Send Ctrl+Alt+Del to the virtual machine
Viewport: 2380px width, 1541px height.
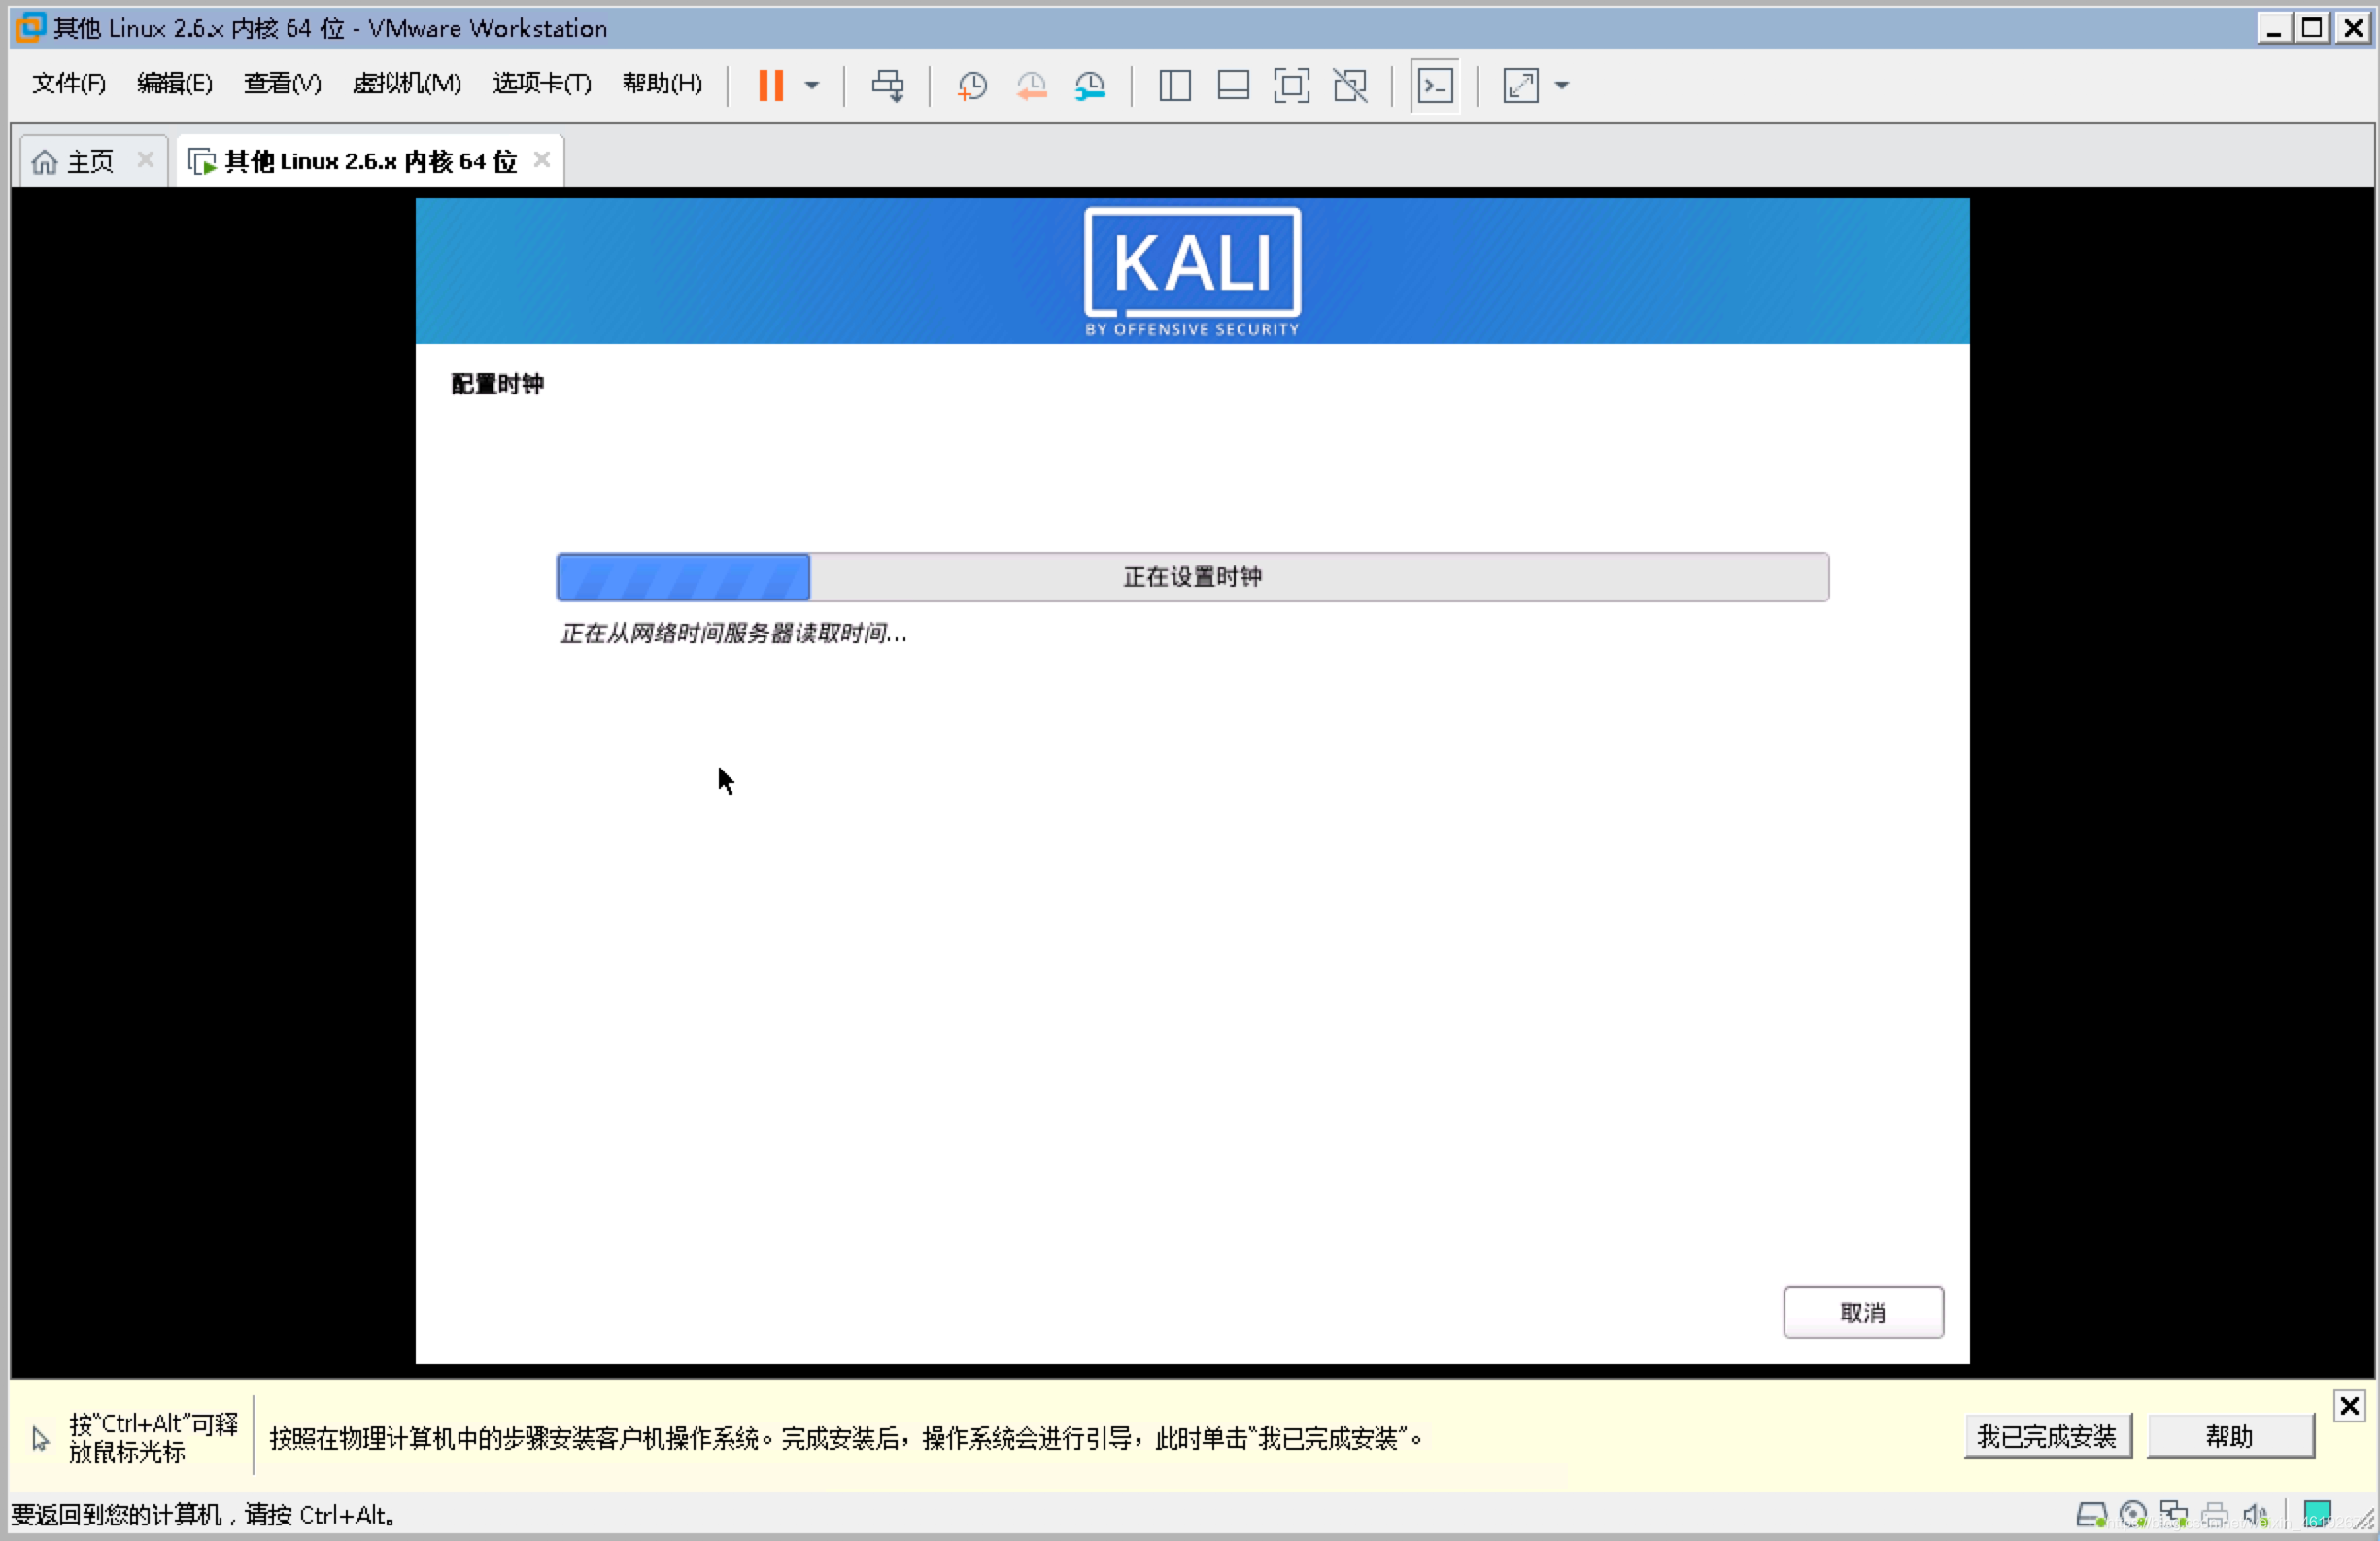[888, 86]
